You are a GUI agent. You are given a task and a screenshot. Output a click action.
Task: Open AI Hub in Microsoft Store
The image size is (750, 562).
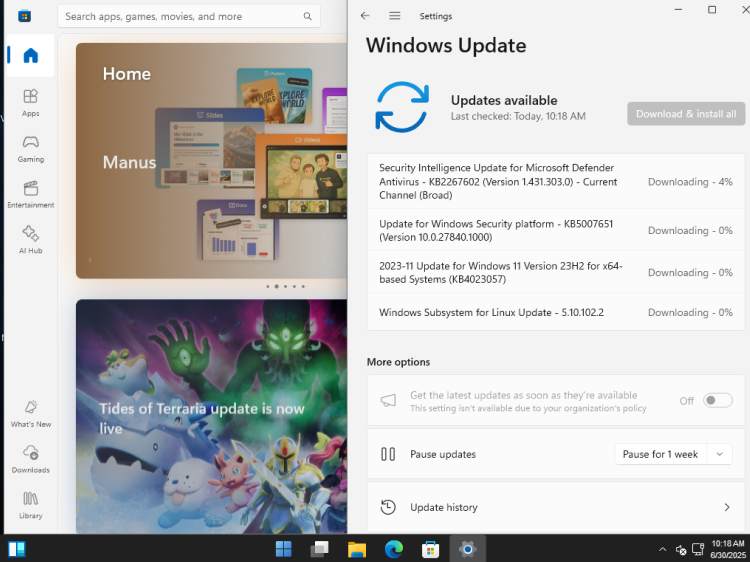coord(31,240)
